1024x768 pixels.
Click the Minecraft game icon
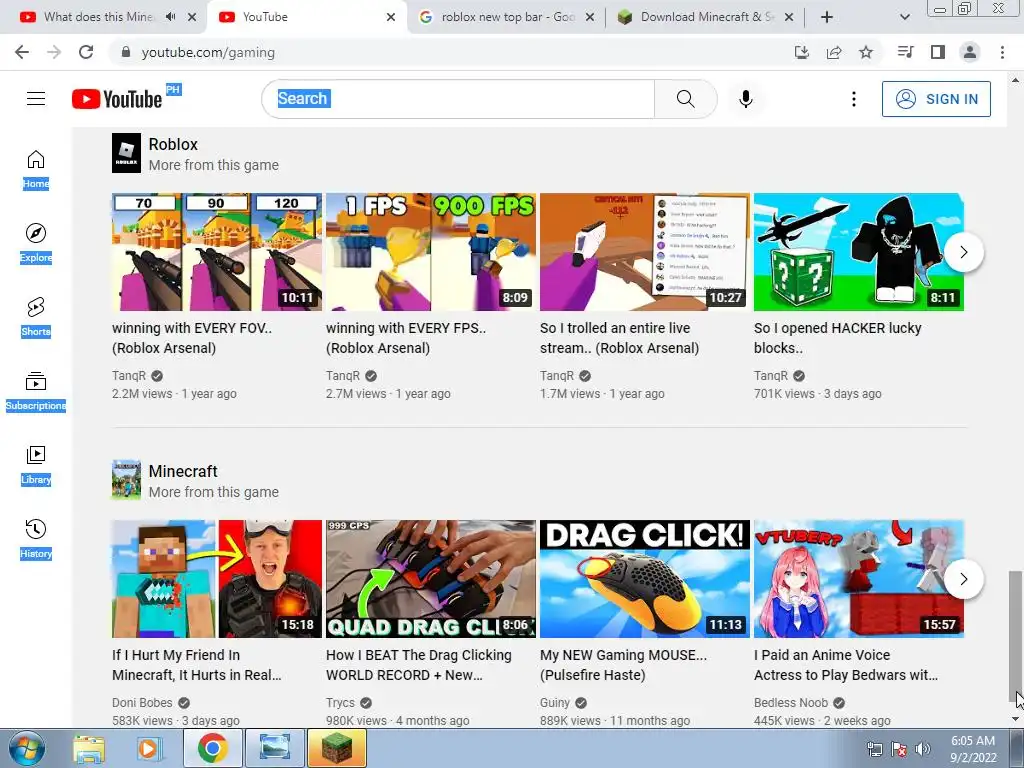tap(126, 480)
